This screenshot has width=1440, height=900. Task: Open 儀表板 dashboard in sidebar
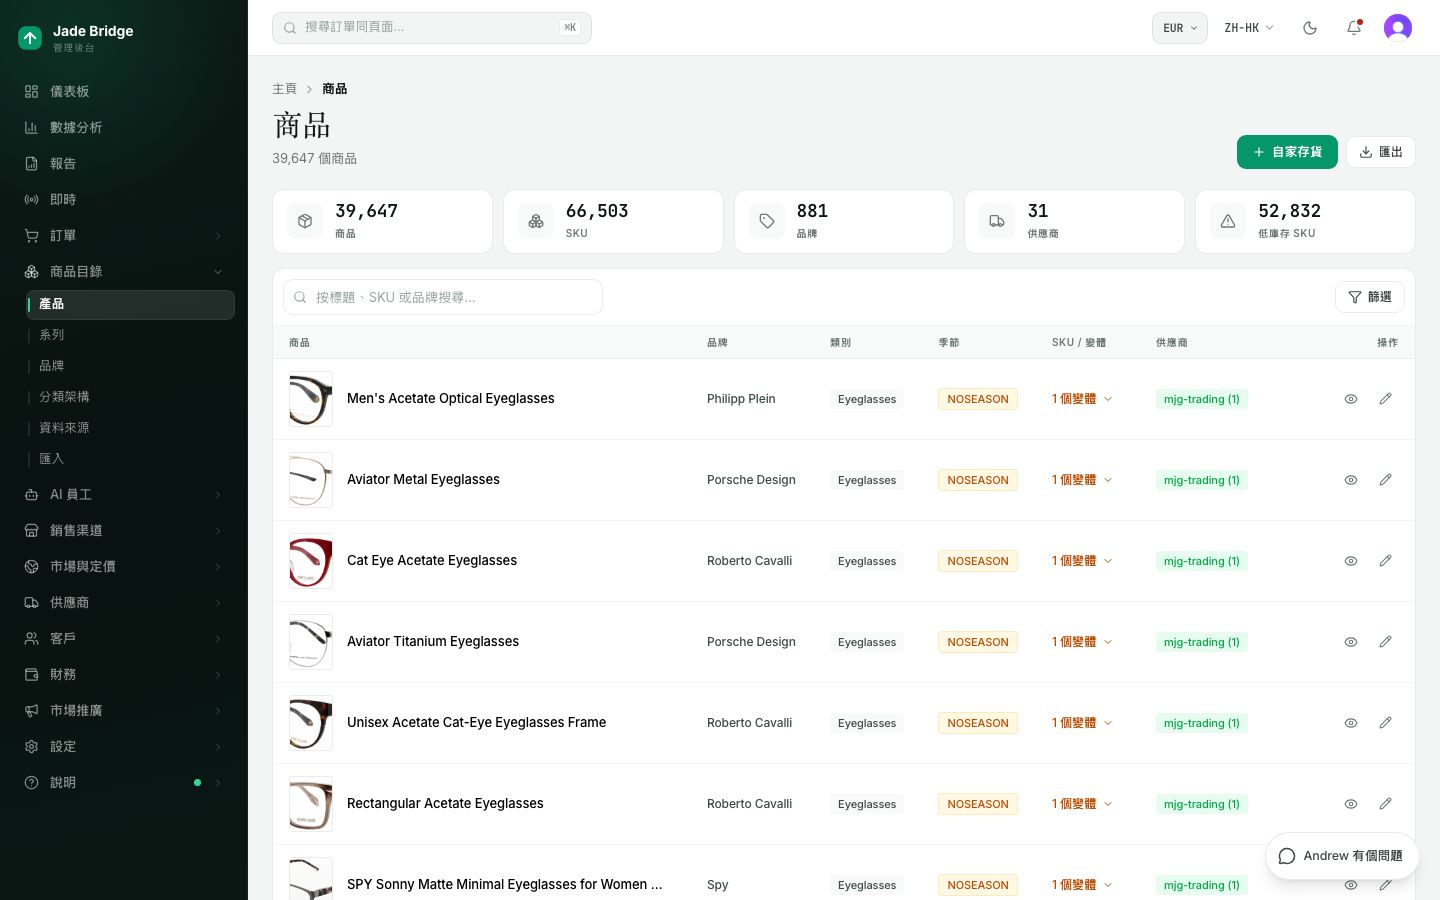[124, 92]
